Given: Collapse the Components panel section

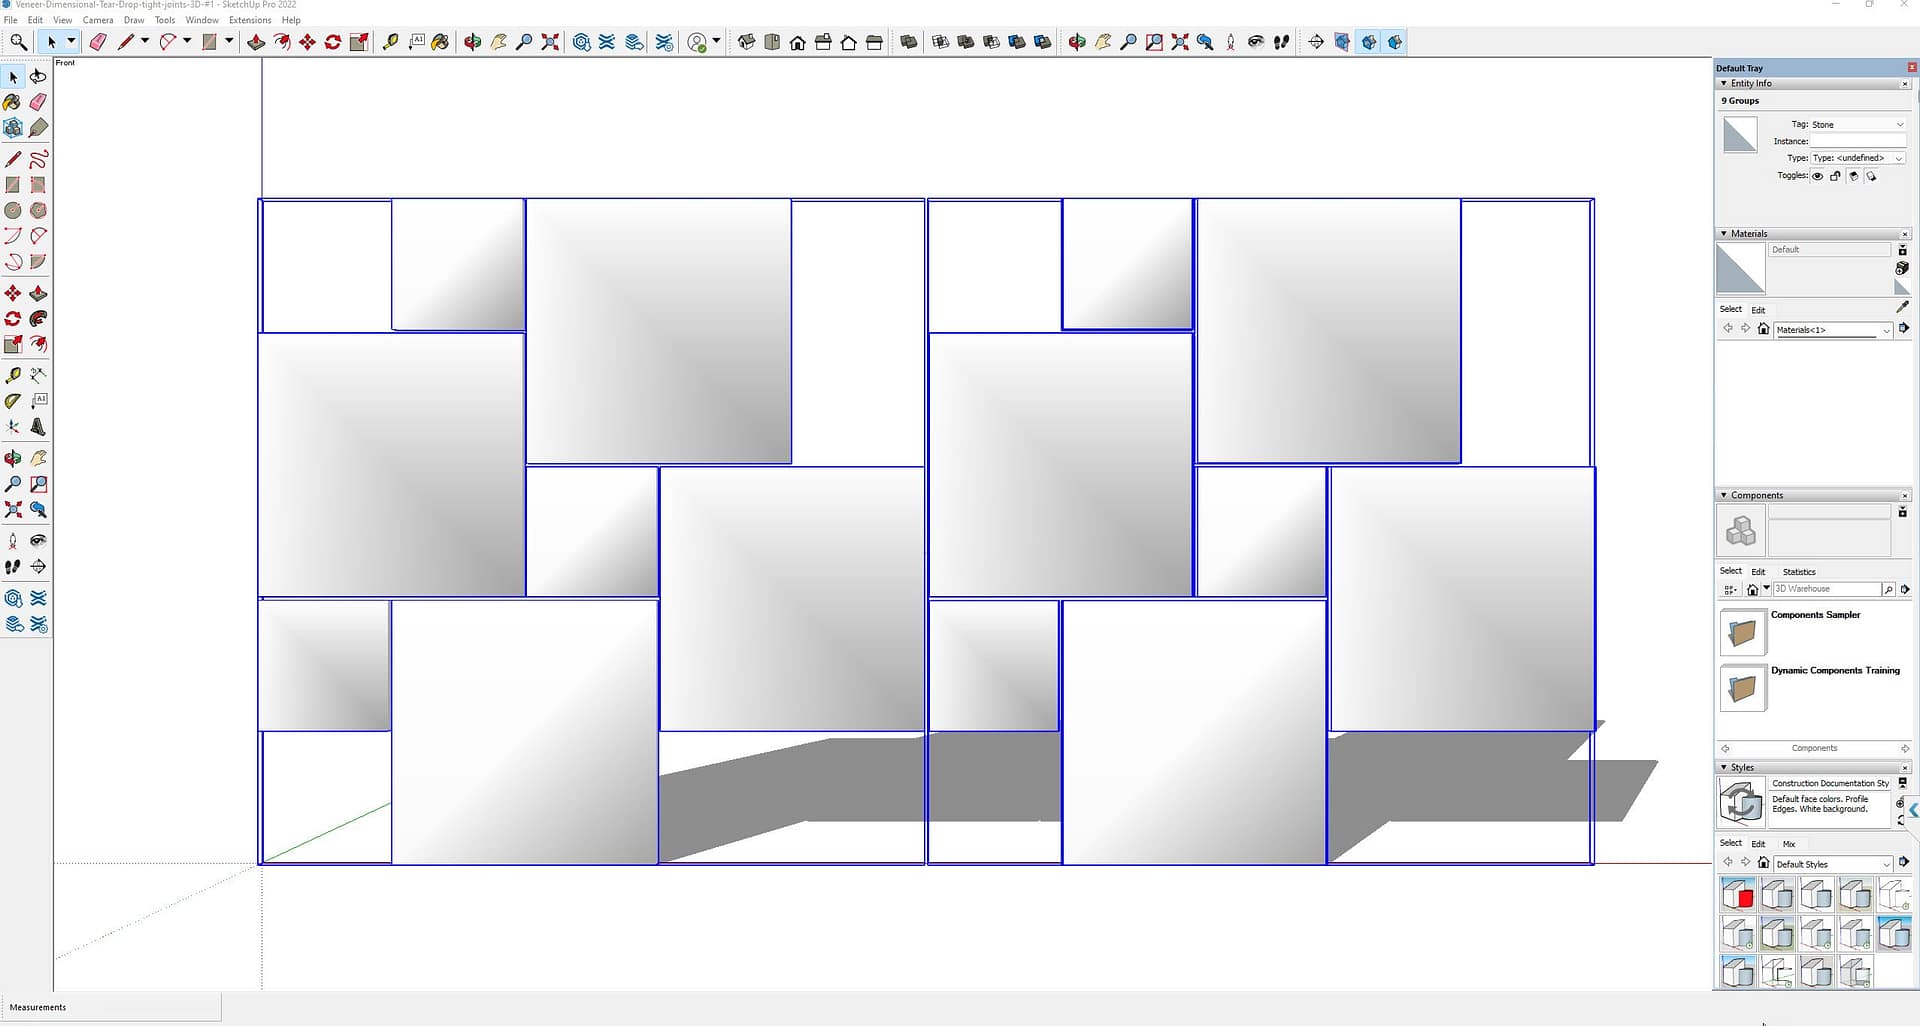Looking at the screenshot, I should coord(1724,496).
